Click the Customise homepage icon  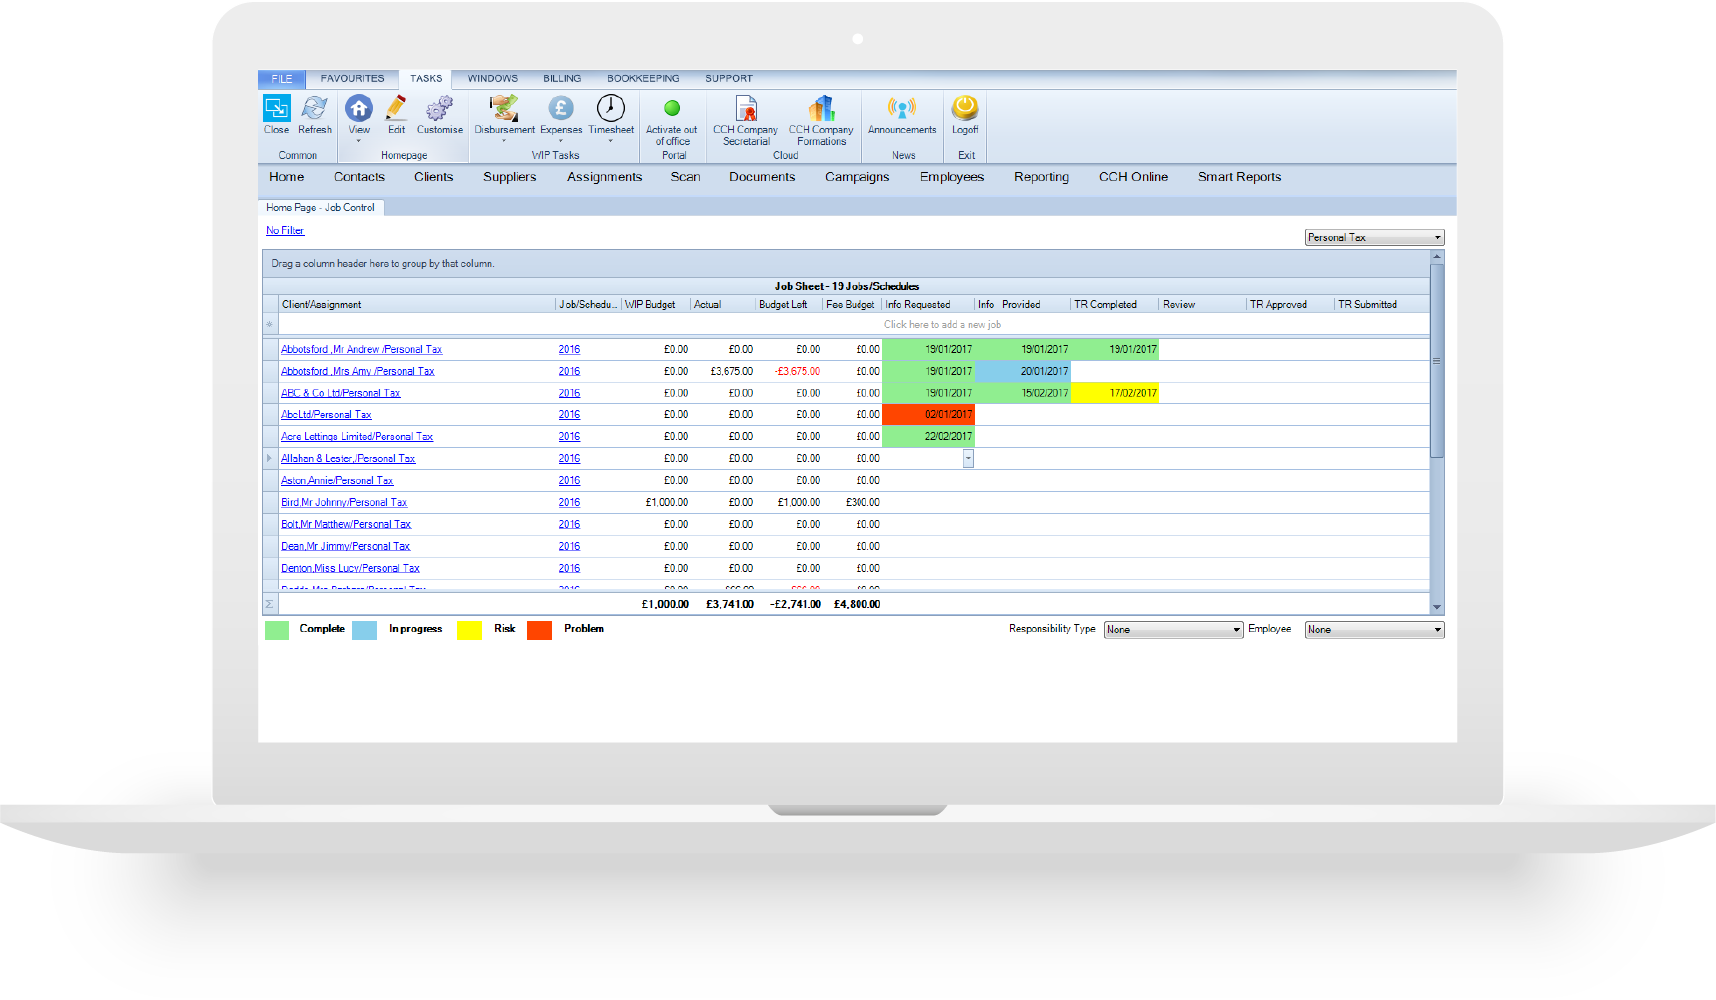(439, 109)
